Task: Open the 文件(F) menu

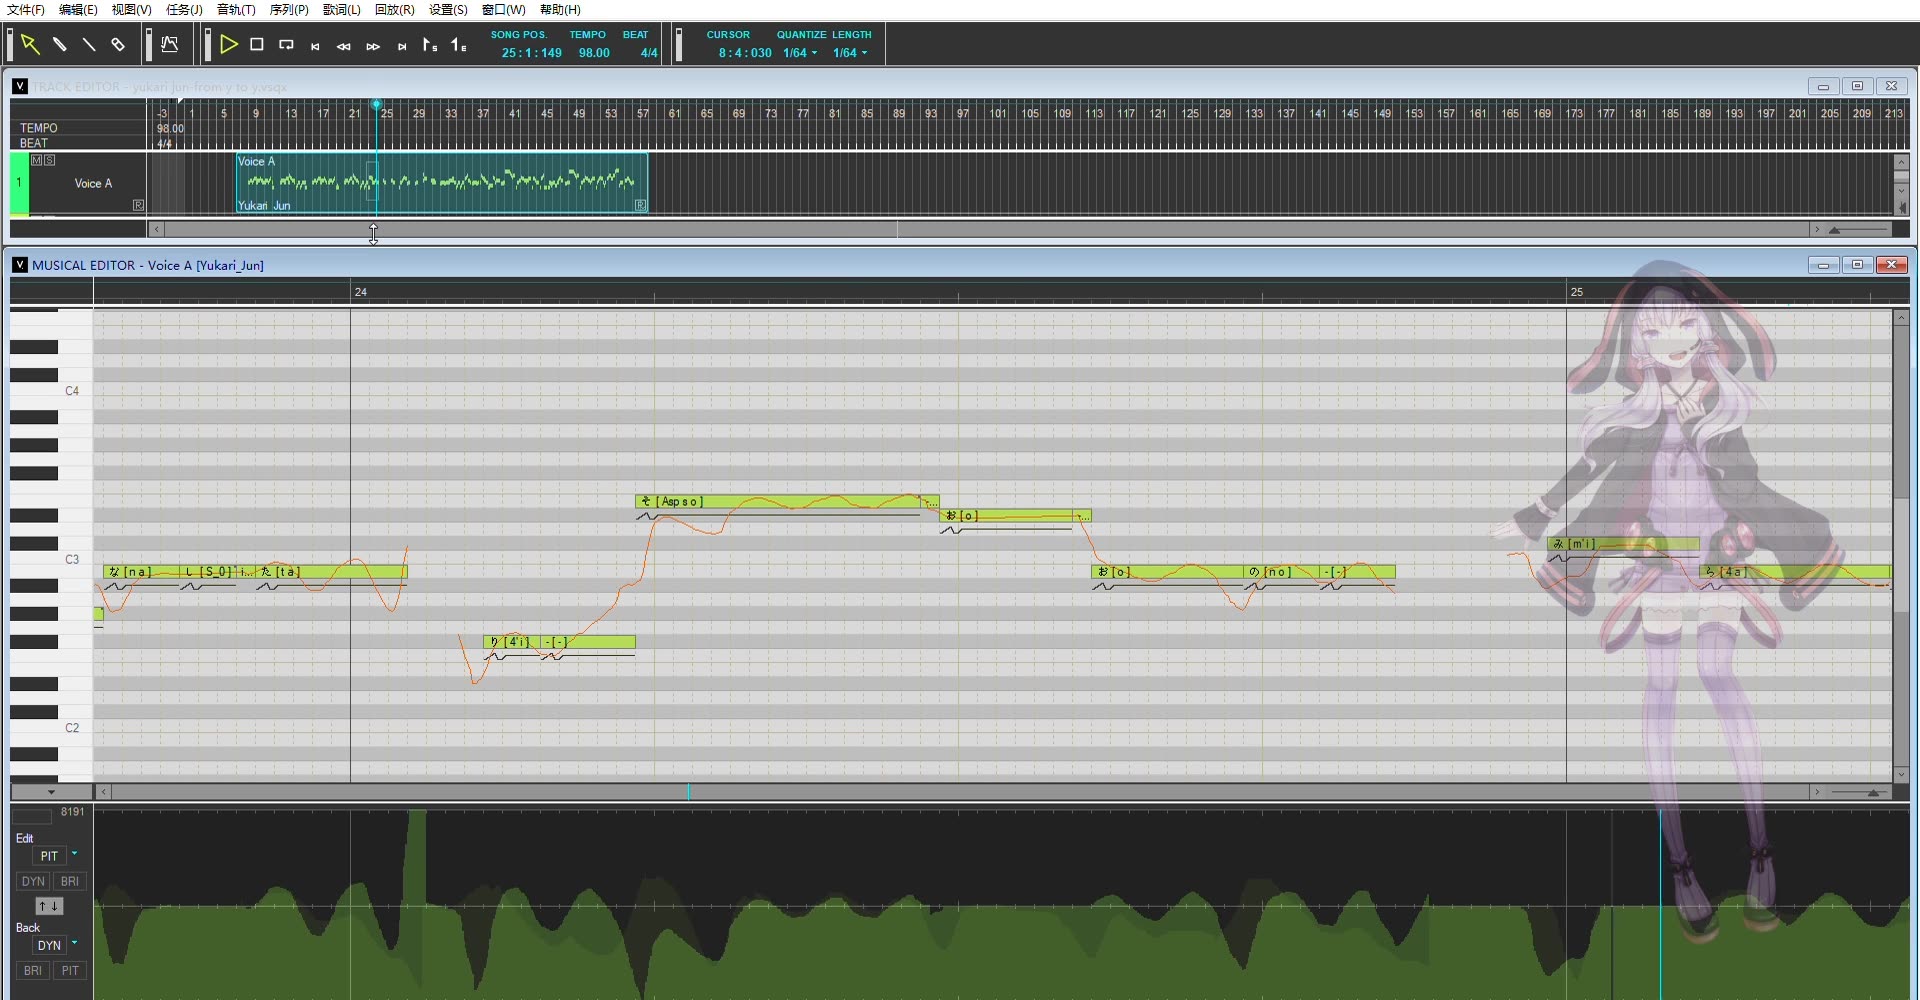Action: [26, 10]
